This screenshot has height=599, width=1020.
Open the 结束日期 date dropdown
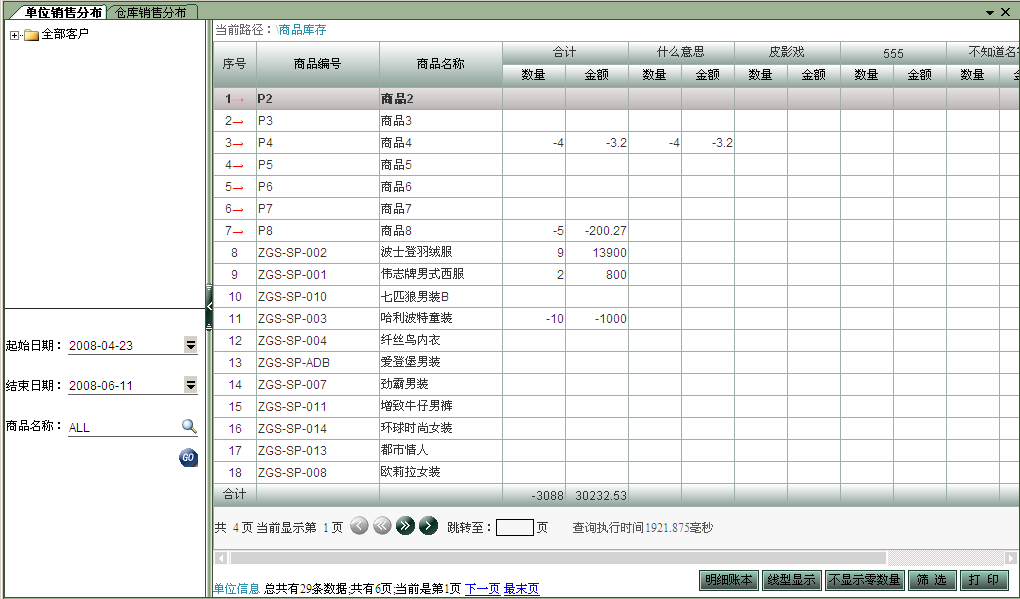coord(190,385)
